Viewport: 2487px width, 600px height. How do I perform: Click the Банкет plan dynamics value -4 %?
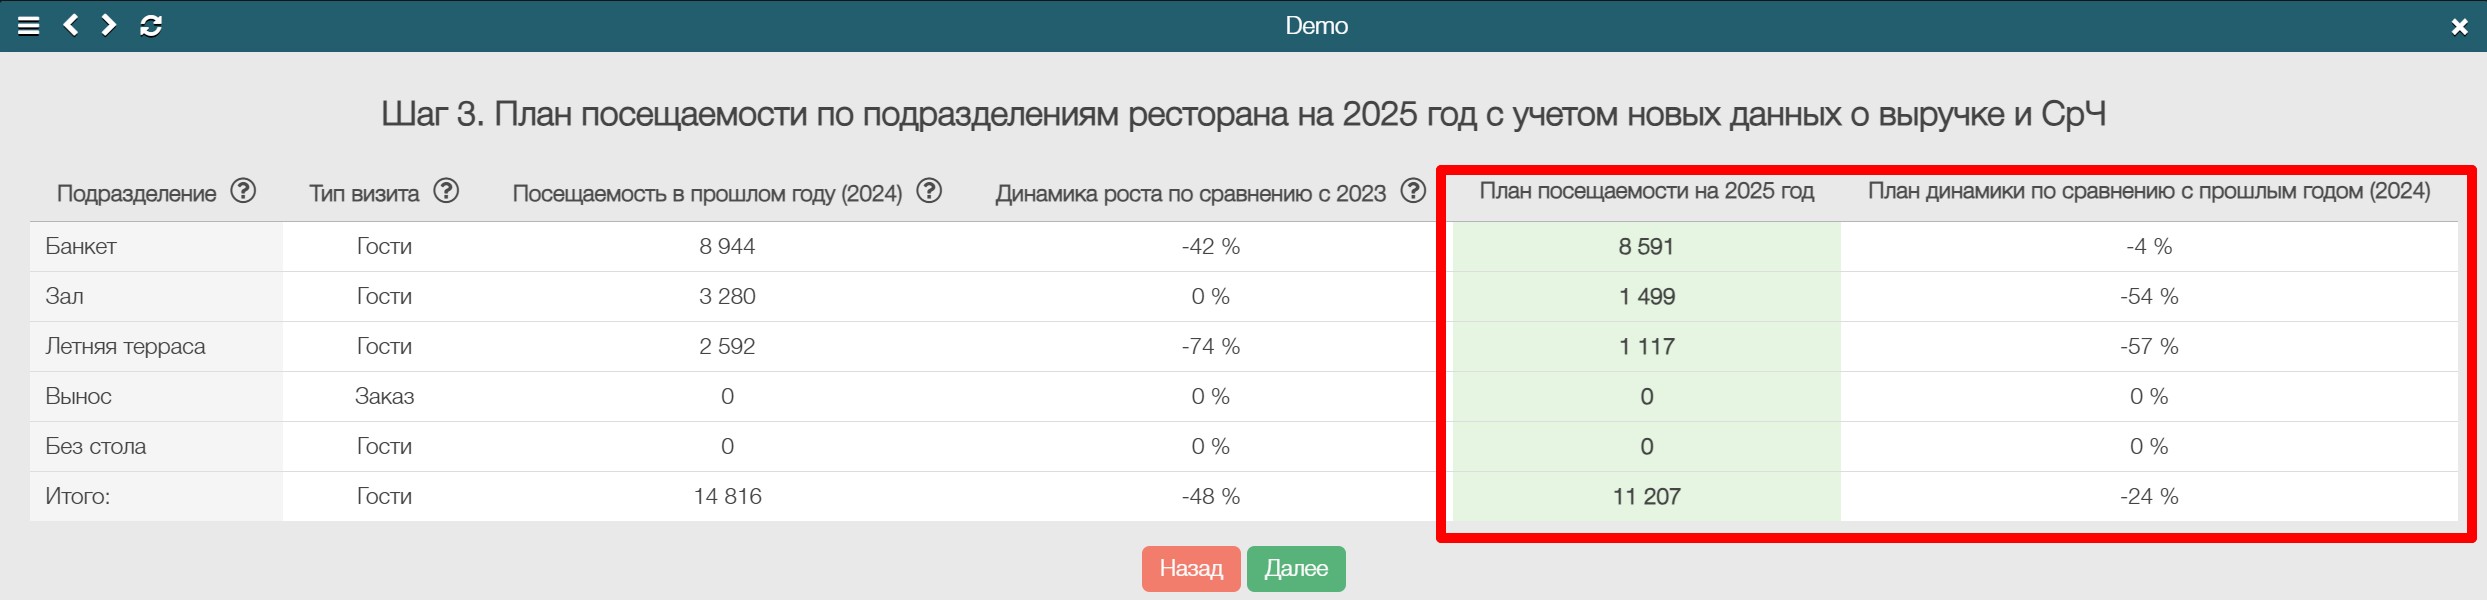pyautogui.click(x=2148, y=247)
